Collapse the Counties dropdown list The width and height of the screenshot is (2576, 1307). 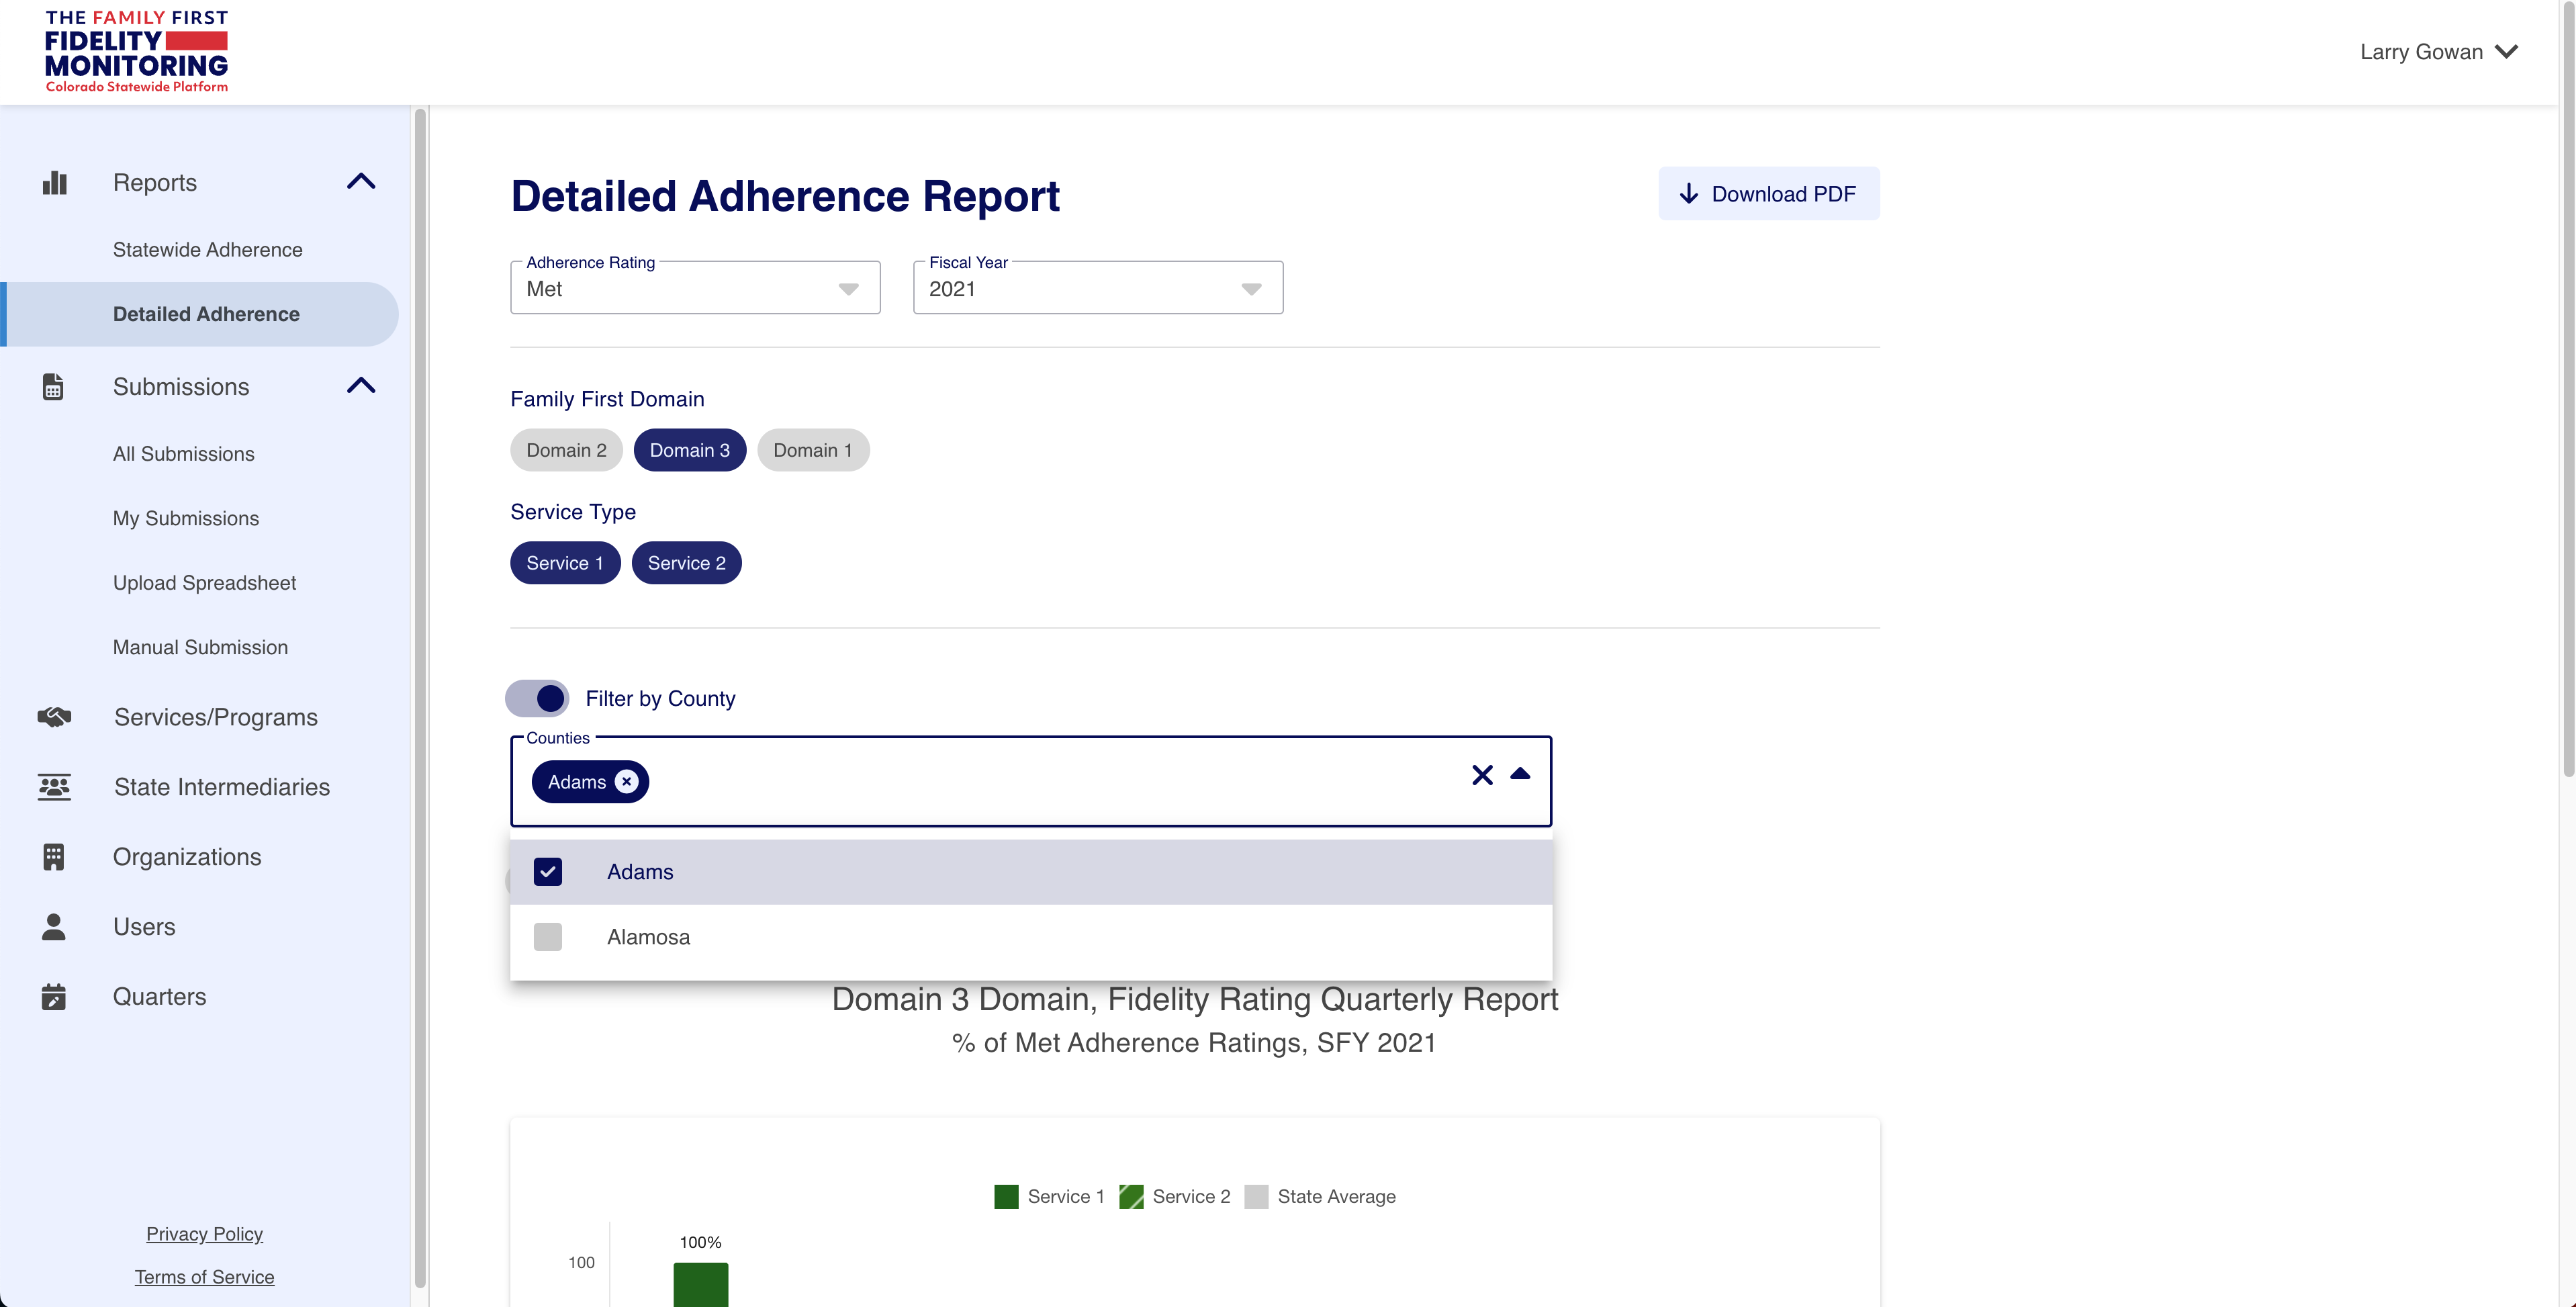1520,774
